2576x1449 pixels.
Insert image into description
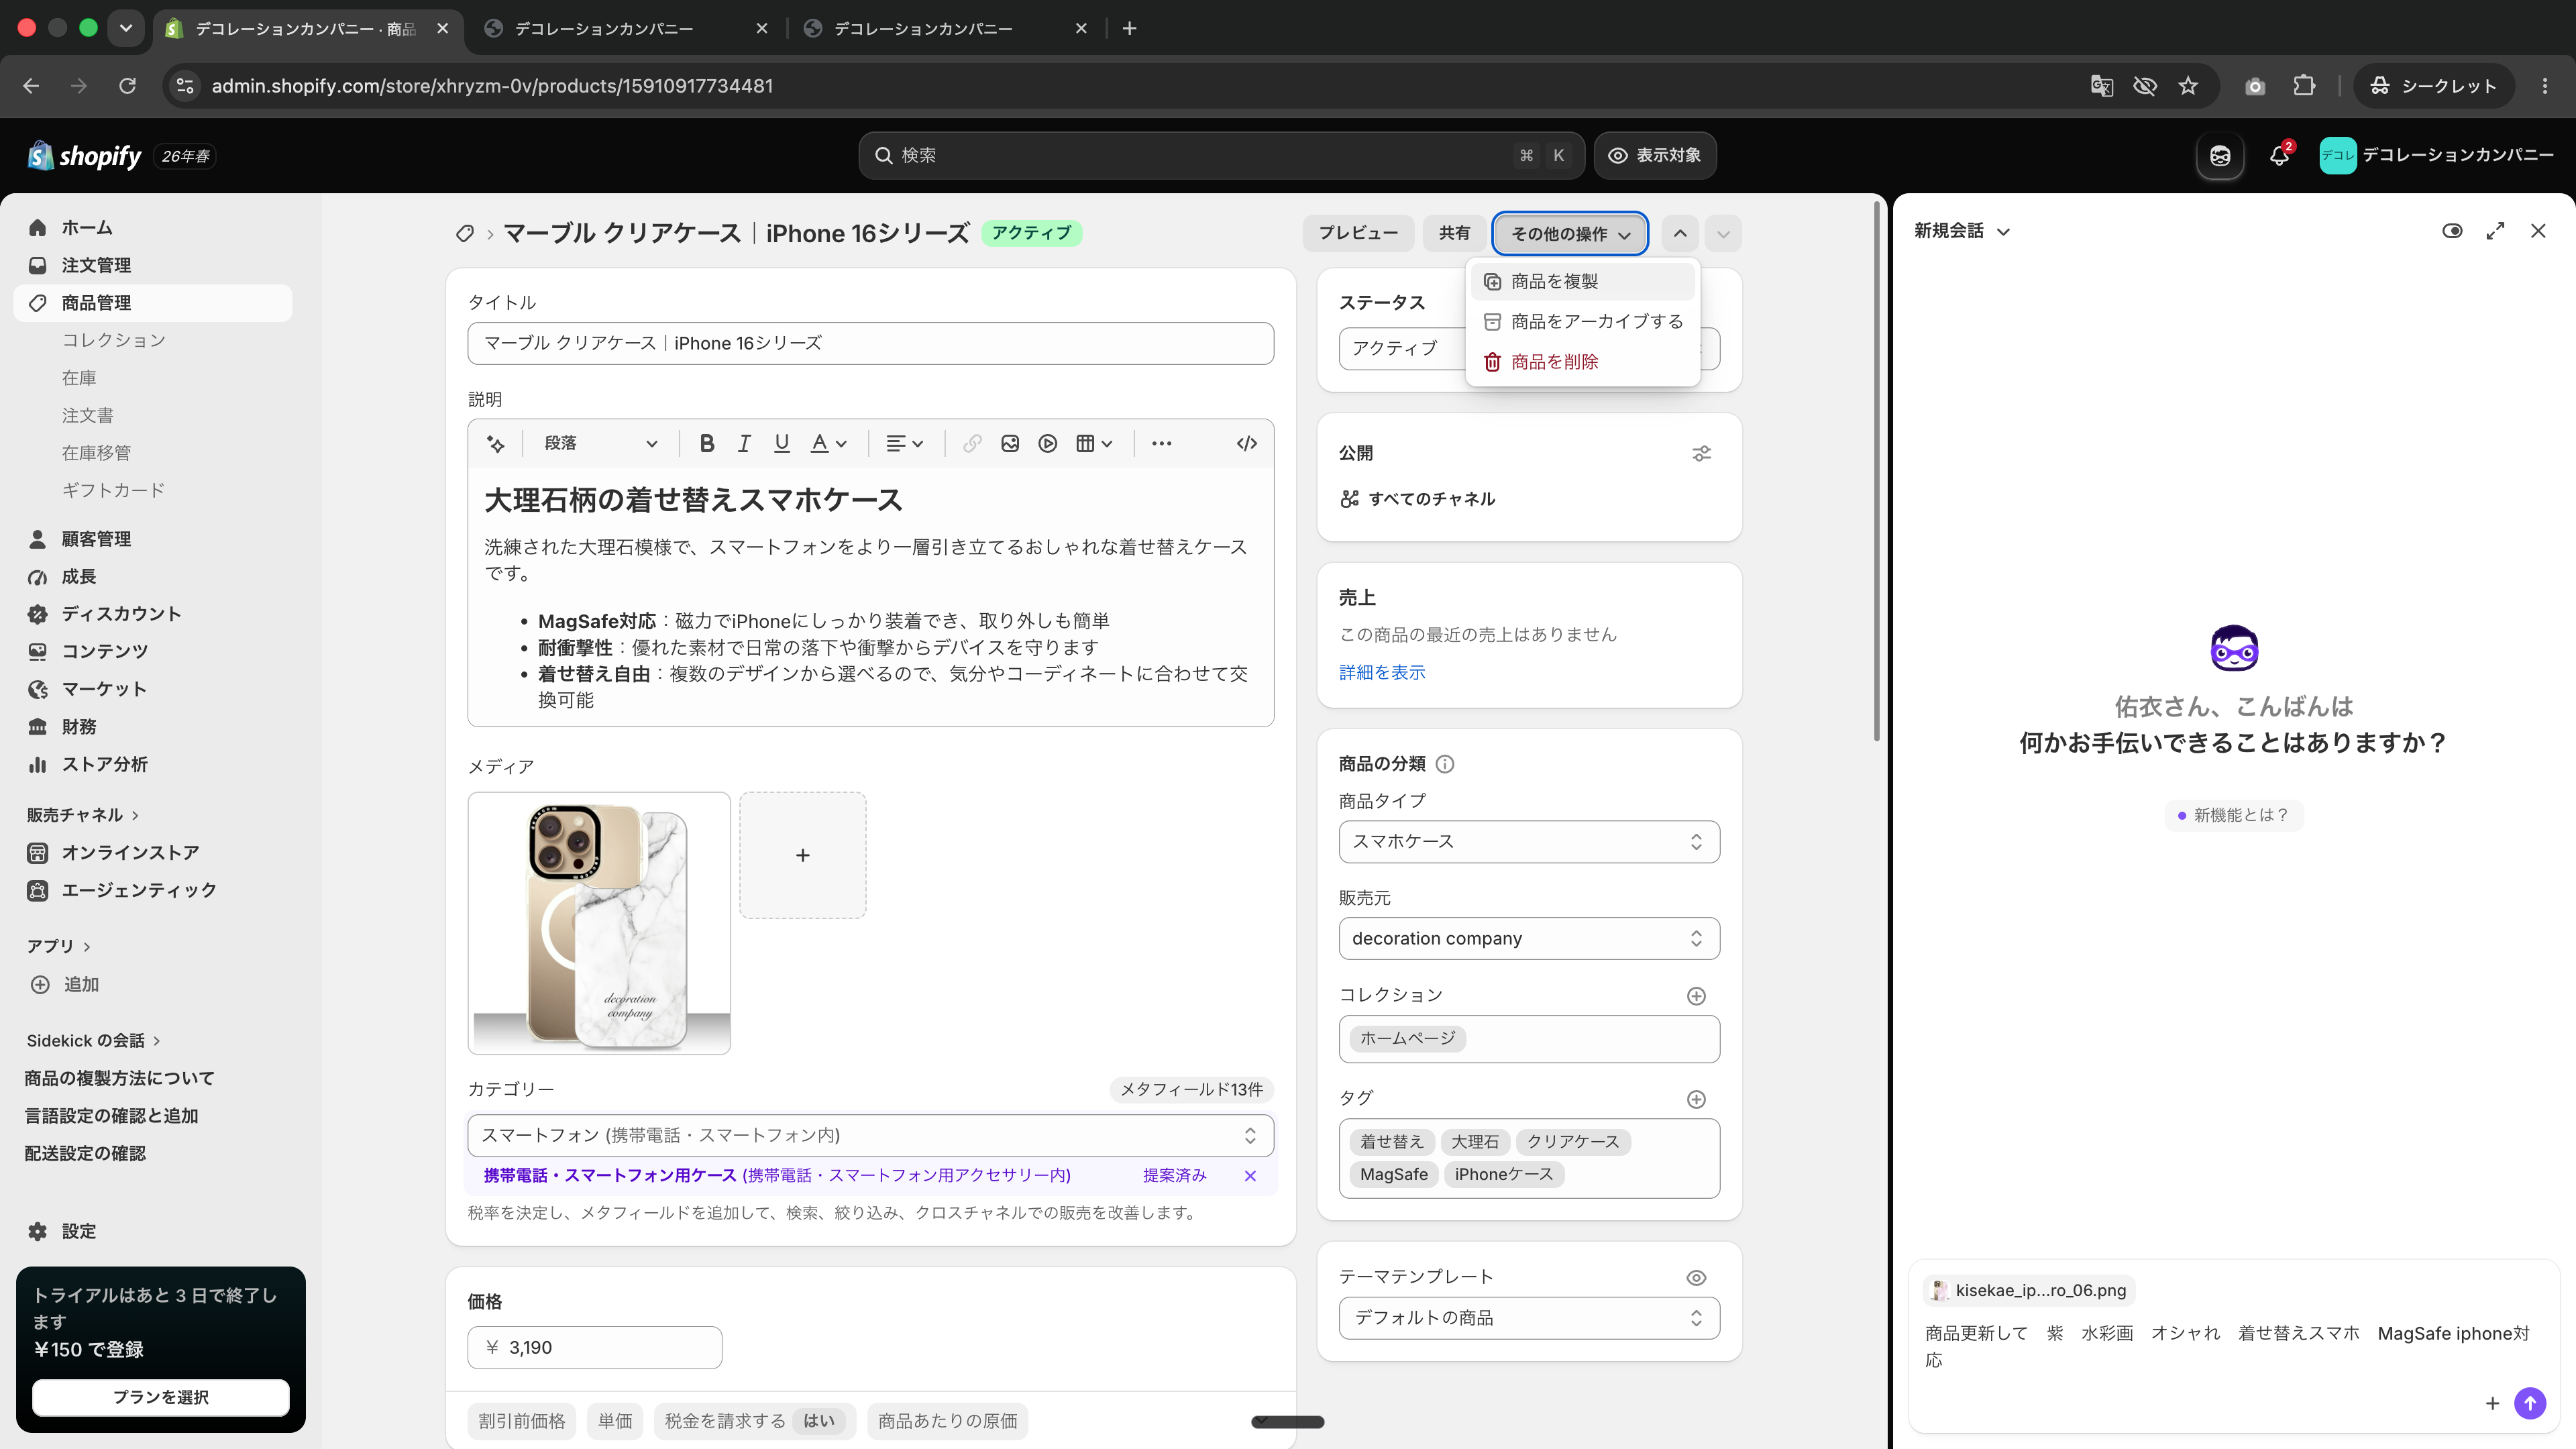click(1010, 443)
